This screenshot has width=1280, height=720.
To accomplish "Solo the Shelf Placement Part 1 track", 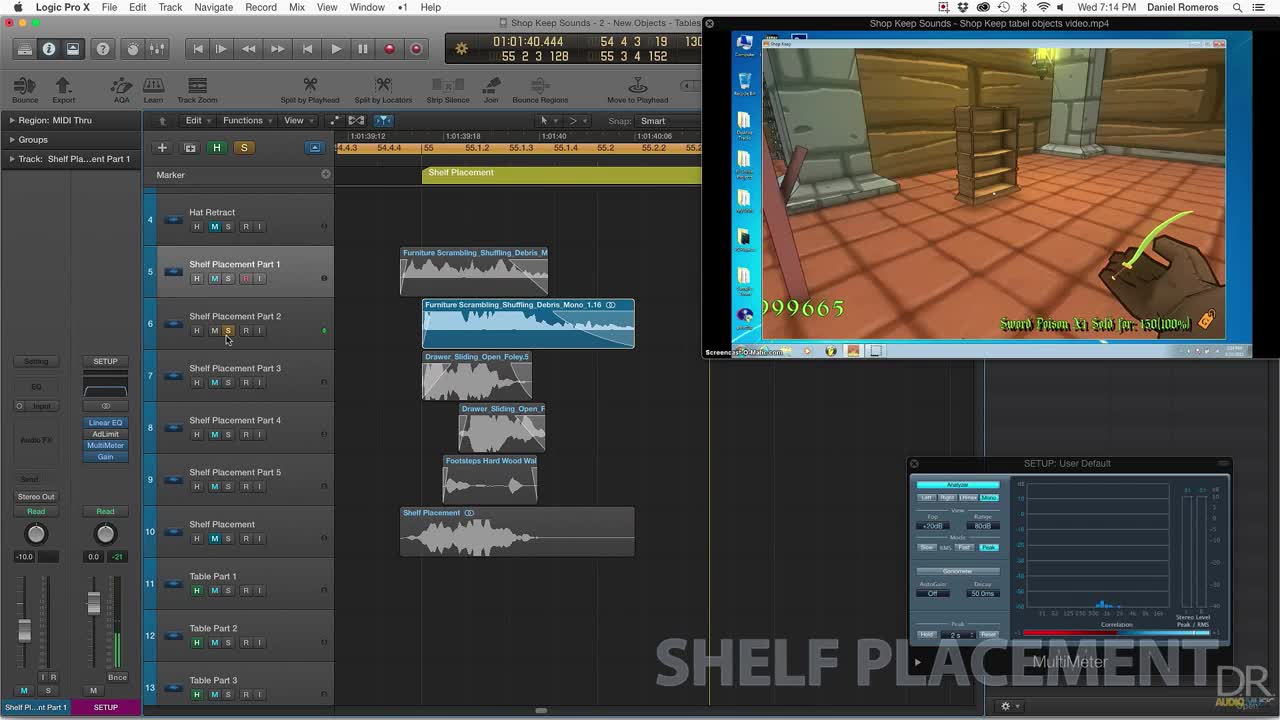I will (228, 278).
